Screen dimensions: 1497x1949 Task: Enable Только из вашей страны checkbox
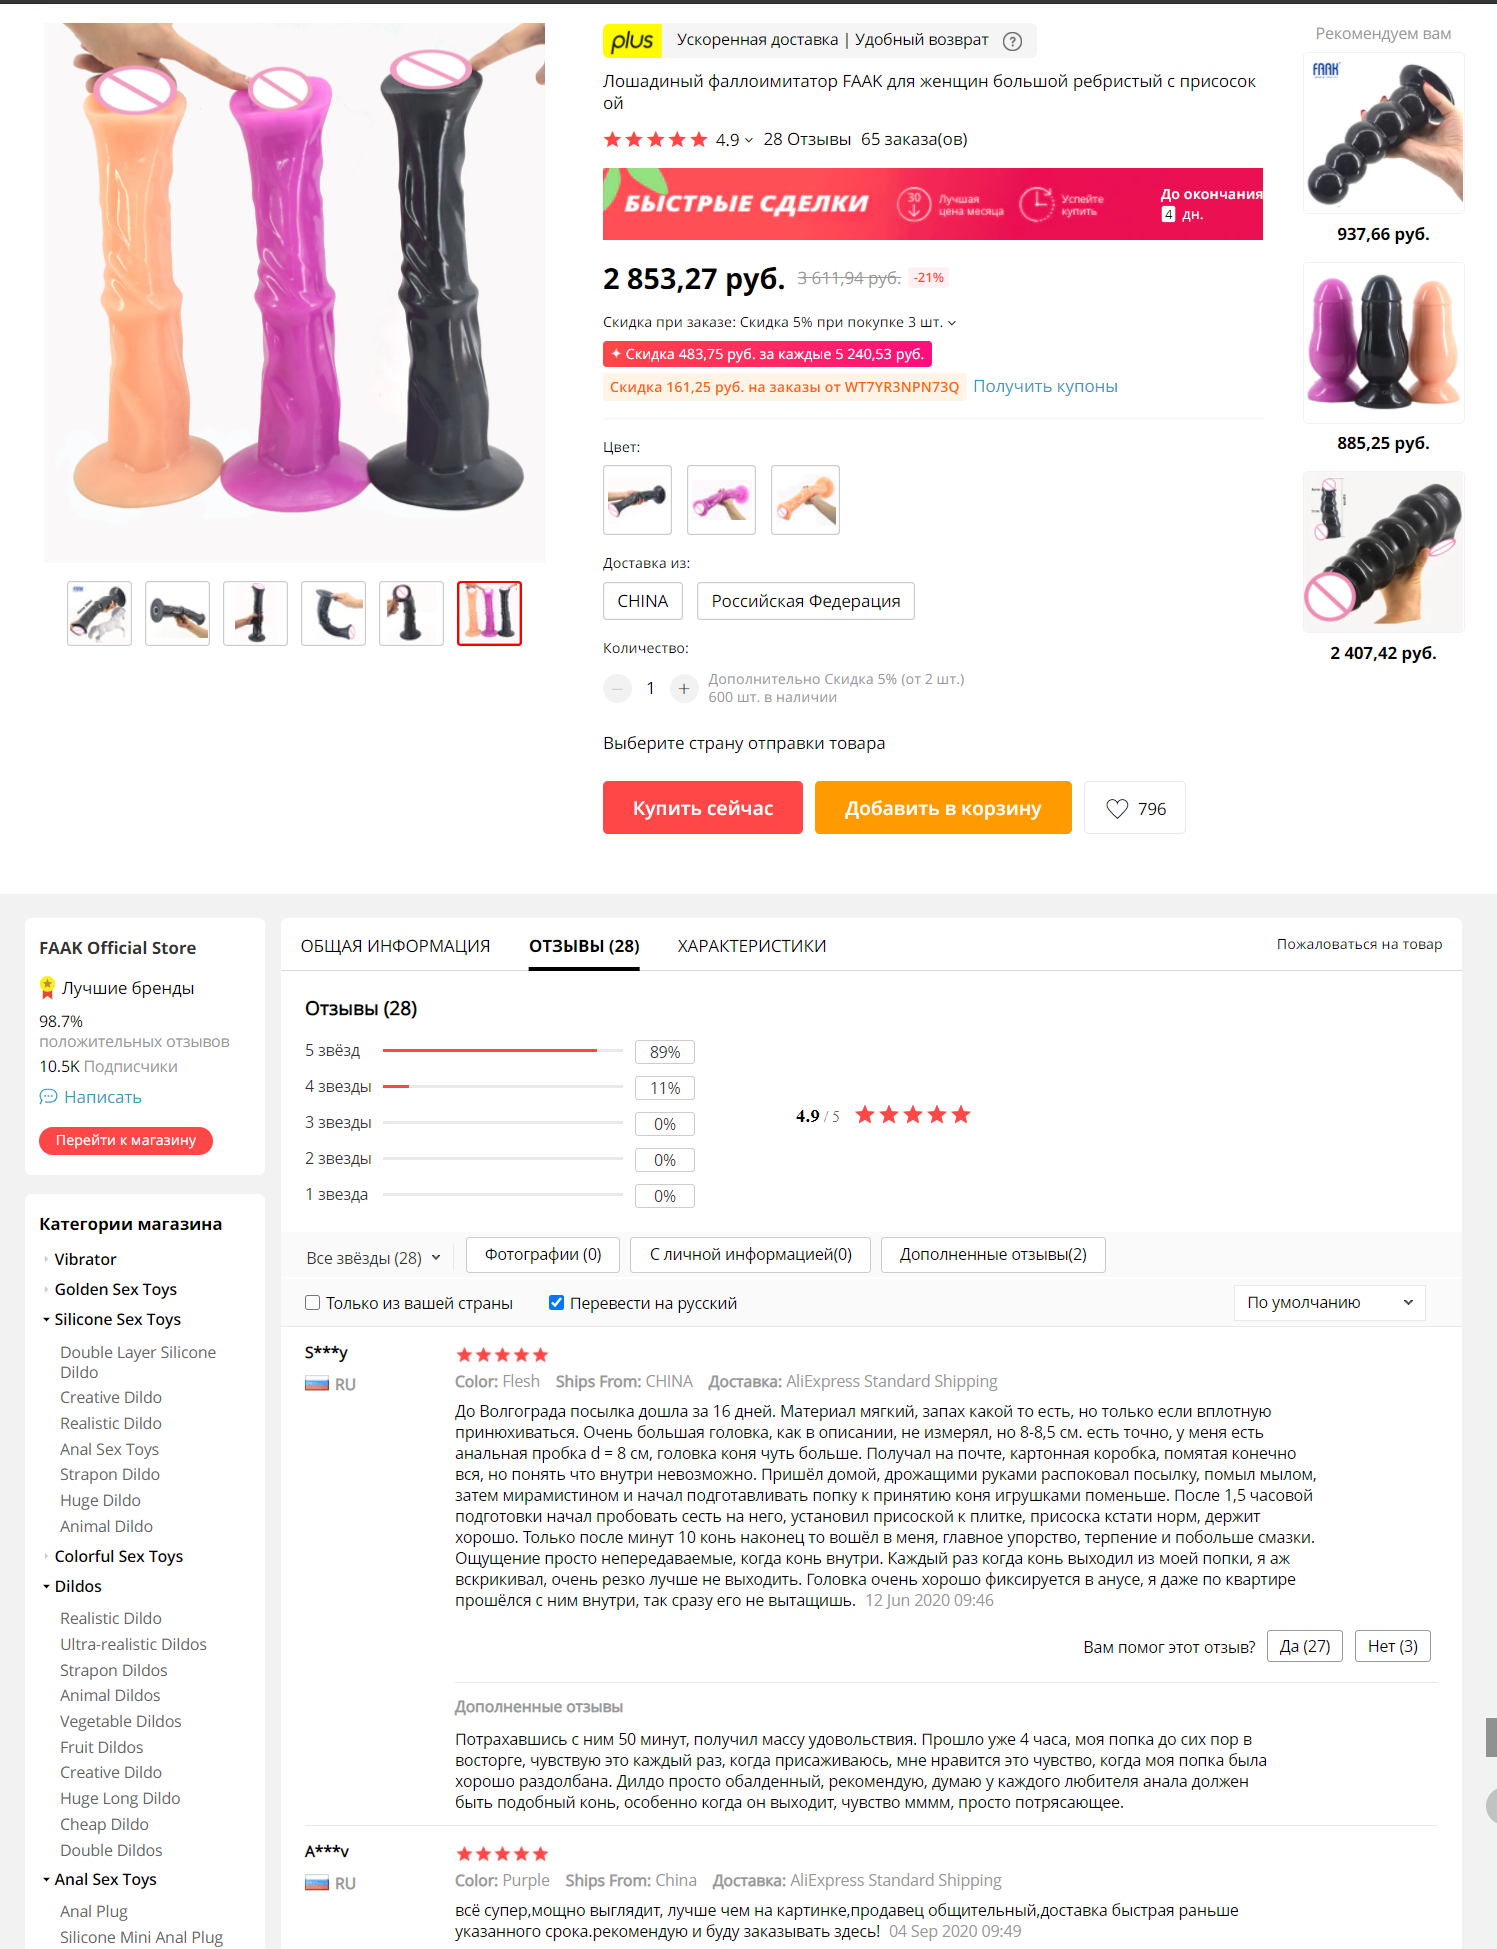[313, 1303]
